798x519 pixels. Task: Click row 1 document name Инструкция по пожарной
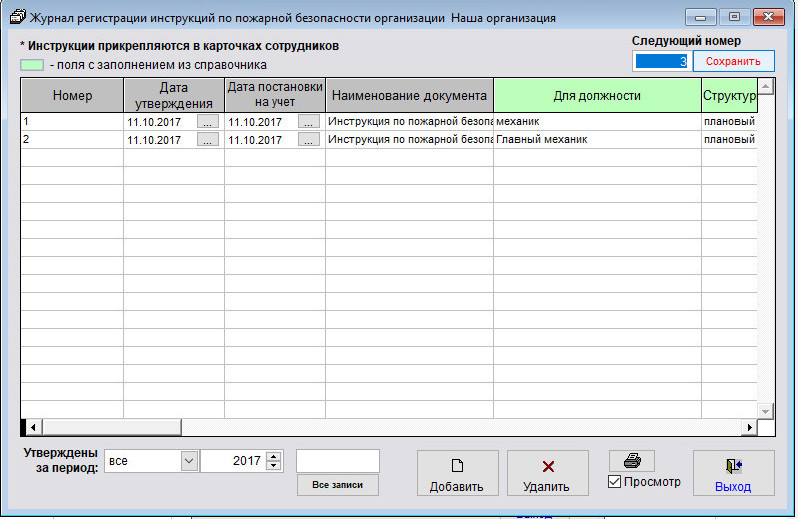[410, 122]
